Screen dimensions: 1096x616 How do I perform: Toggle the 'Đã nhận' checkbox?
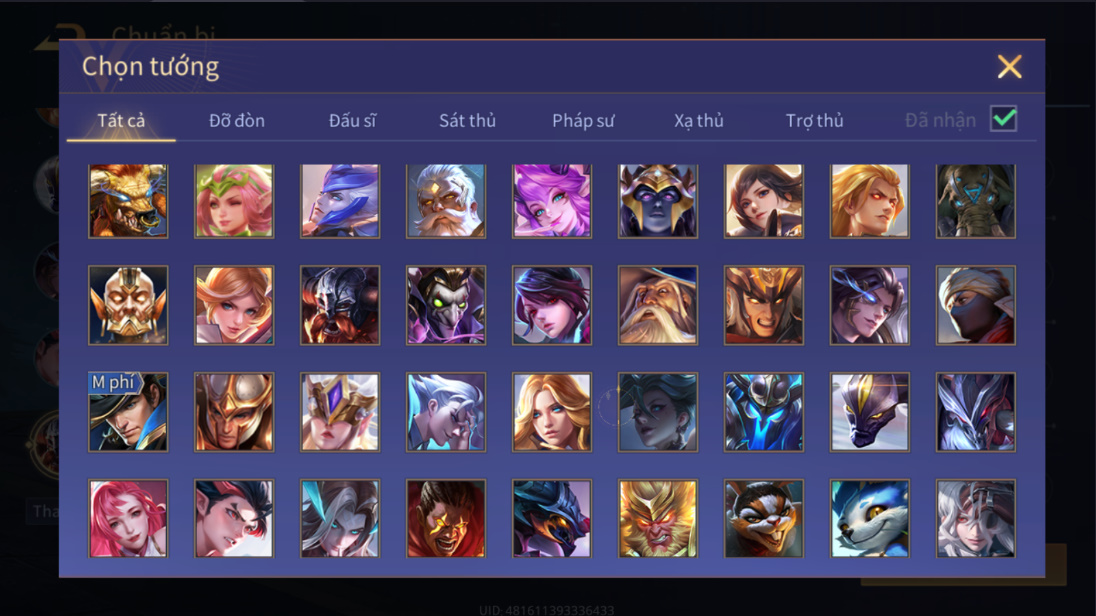click(x=1004, y=119)
